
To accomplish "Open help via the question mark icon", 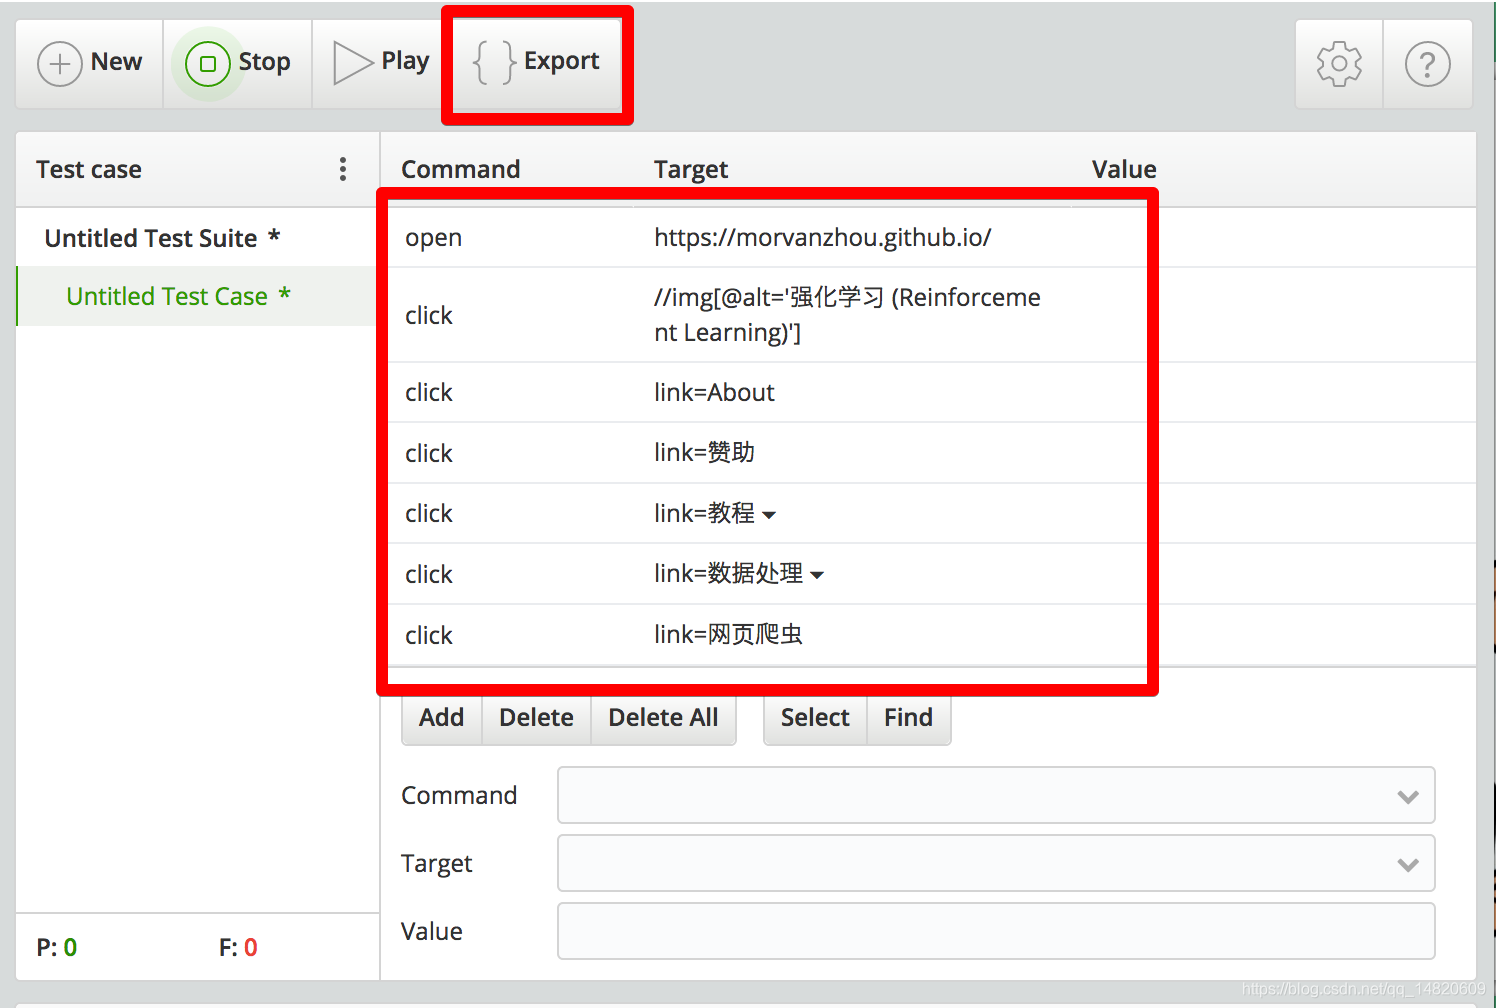I will 1427,64.
